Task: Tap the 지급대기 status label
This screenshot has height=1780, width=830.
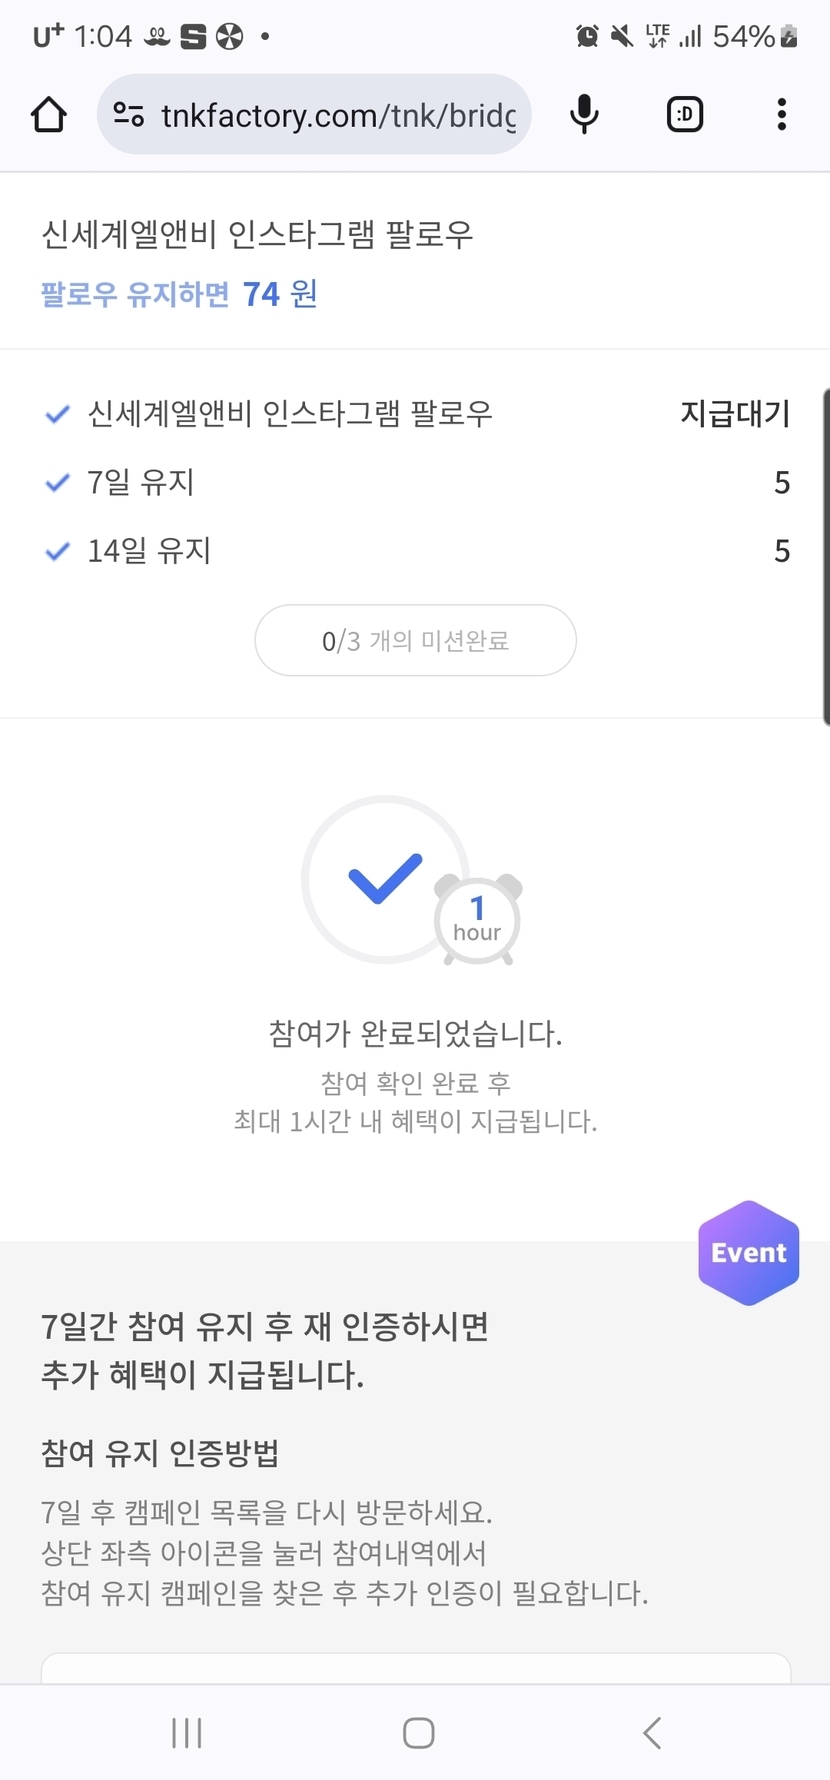Action: (x=735, y=414)
